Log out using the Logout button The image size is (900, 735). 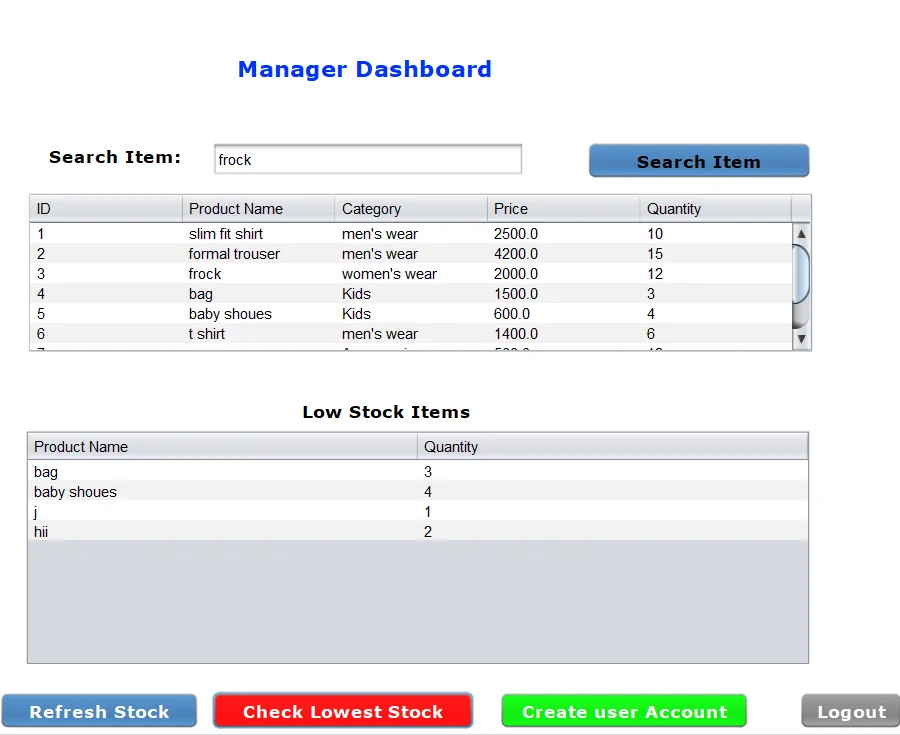click(851, 711)
